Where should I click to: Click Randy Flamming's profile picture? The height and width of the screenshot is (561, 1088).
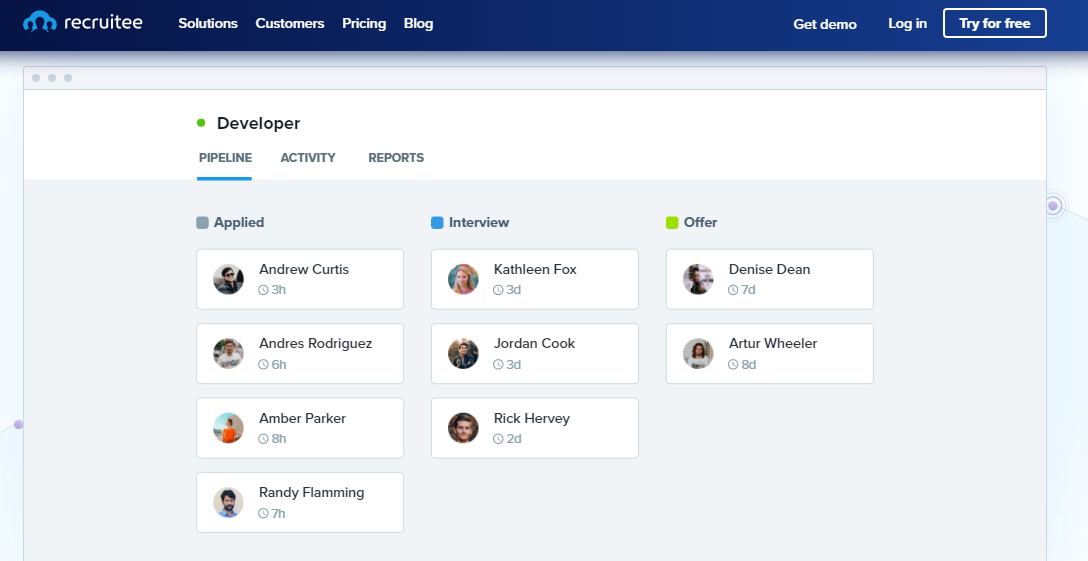click(x=229, y=502)
